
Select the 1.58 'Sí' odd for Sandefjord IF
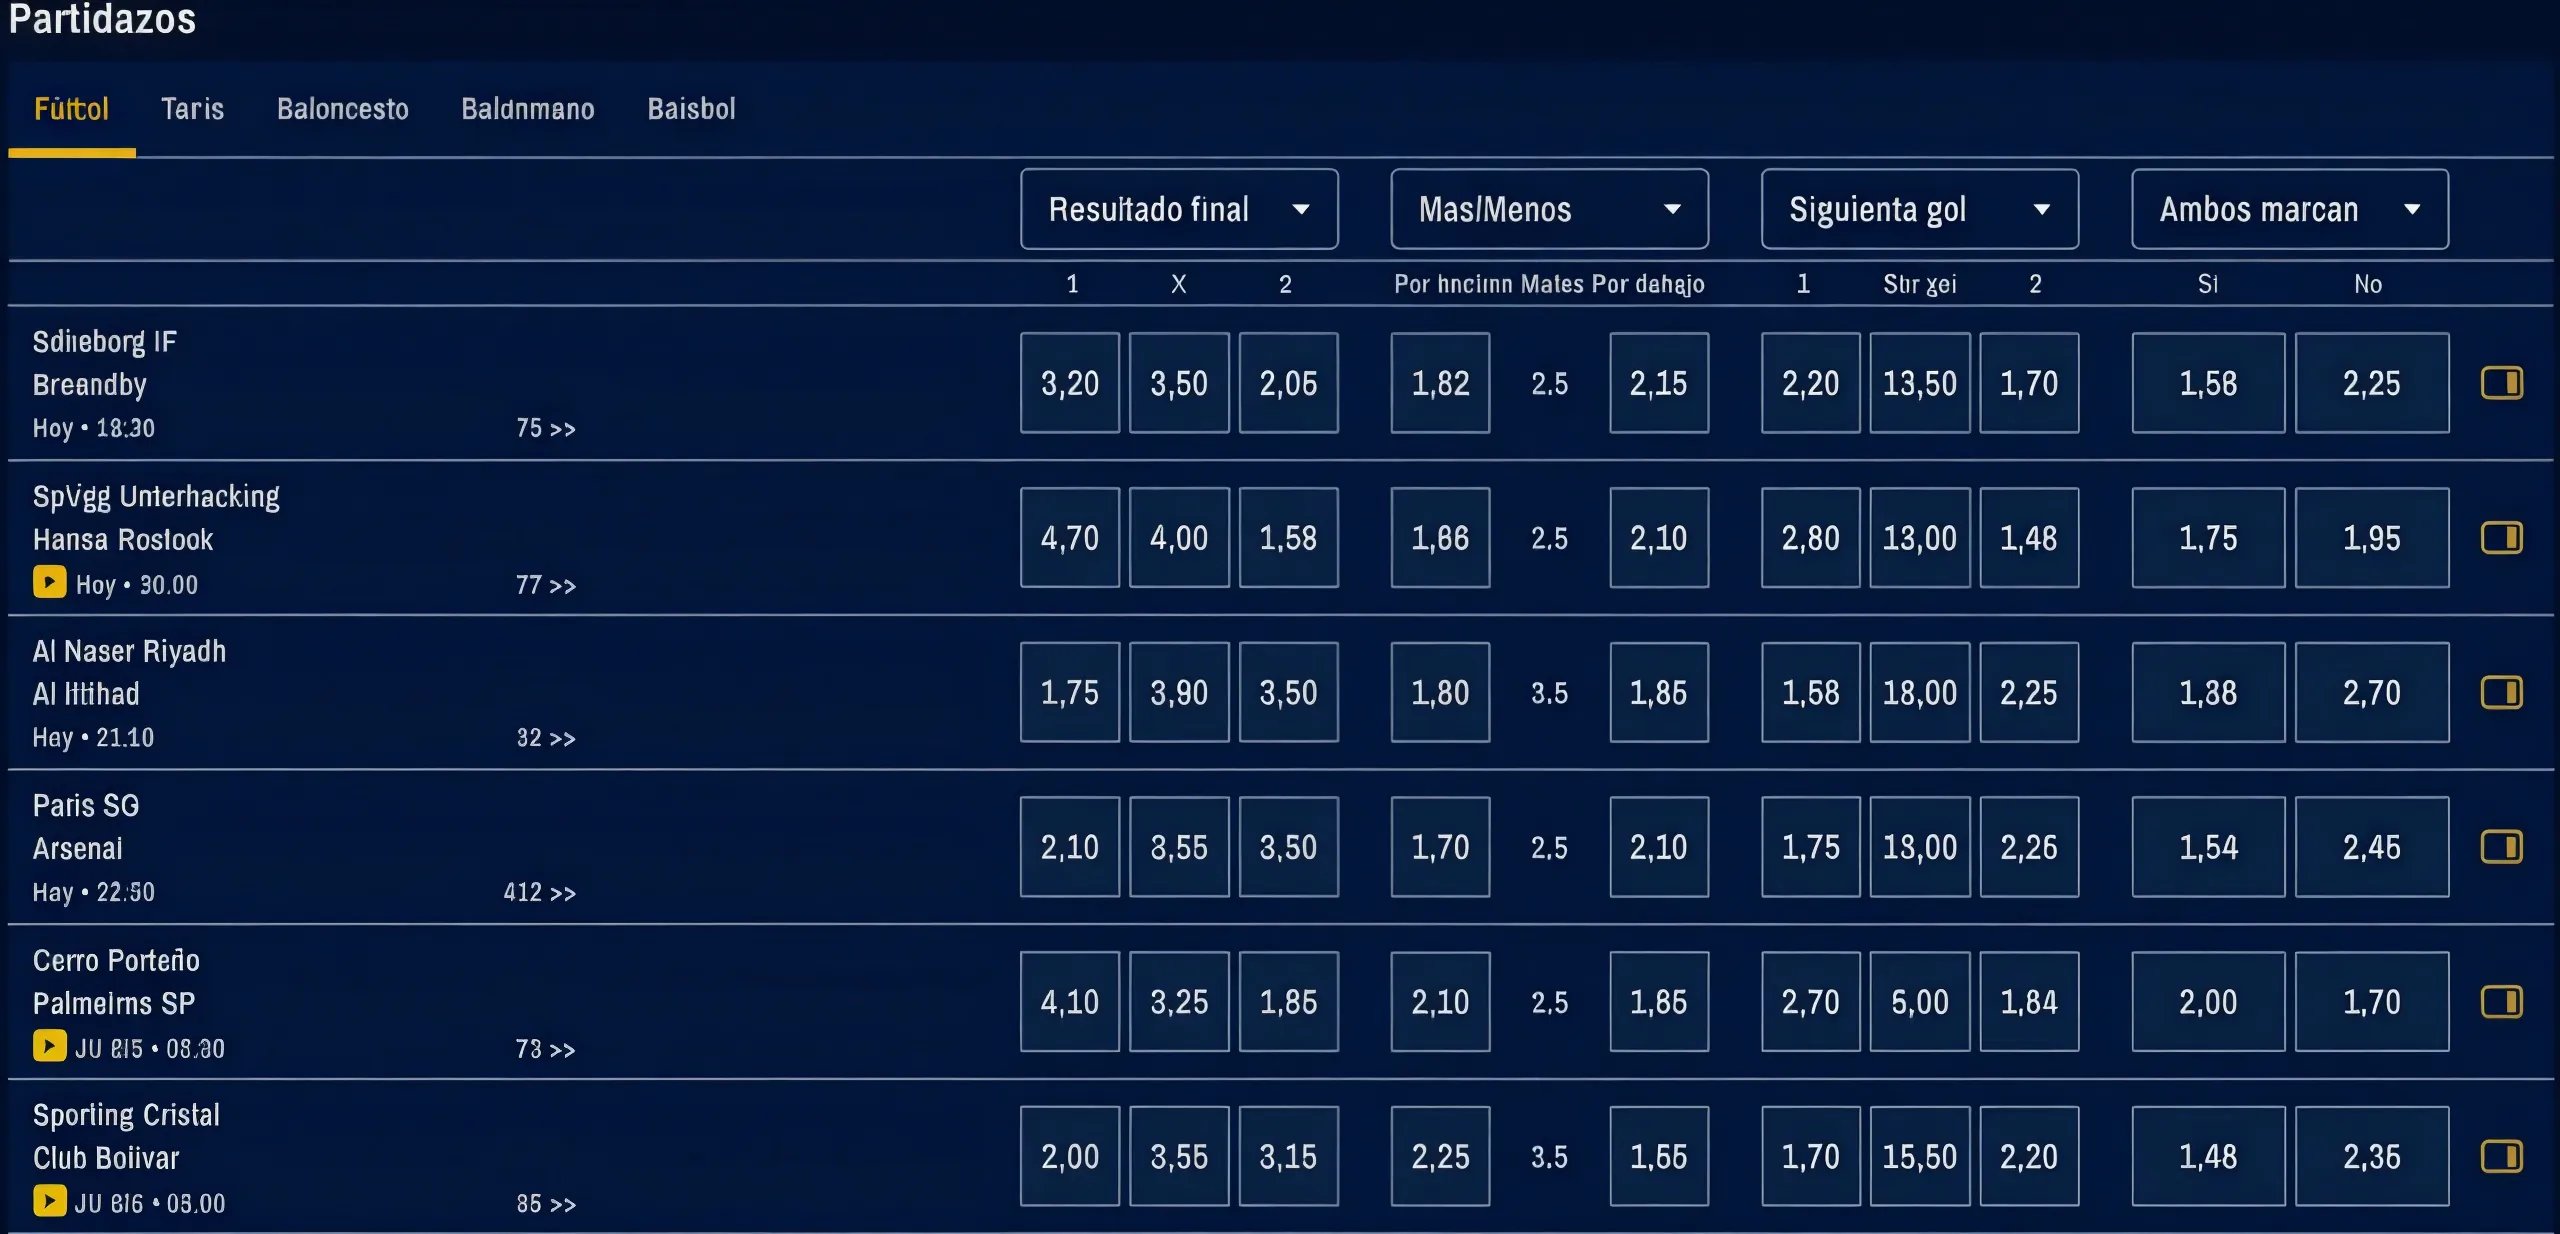[2209, 383]
